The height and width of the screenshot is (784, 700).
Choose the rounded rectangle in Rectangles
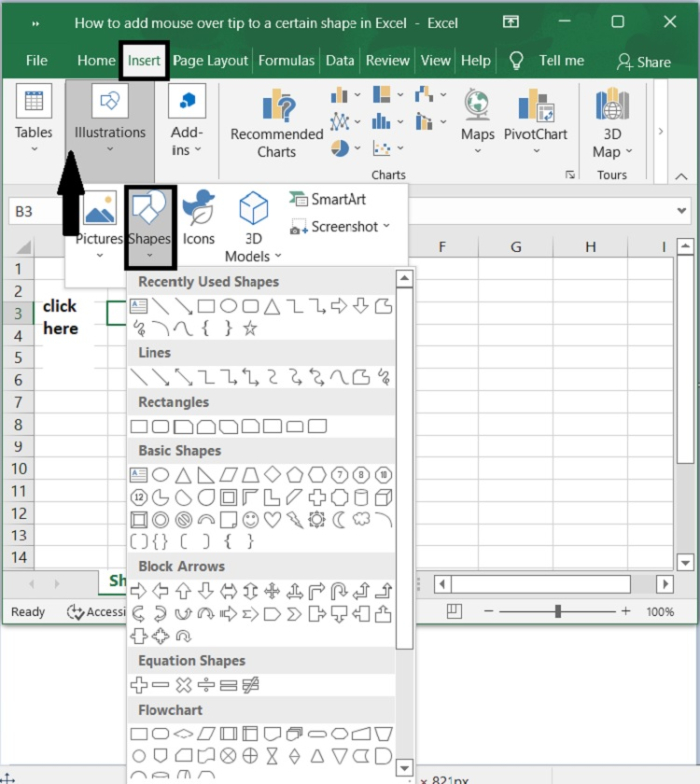pos(160,426)
